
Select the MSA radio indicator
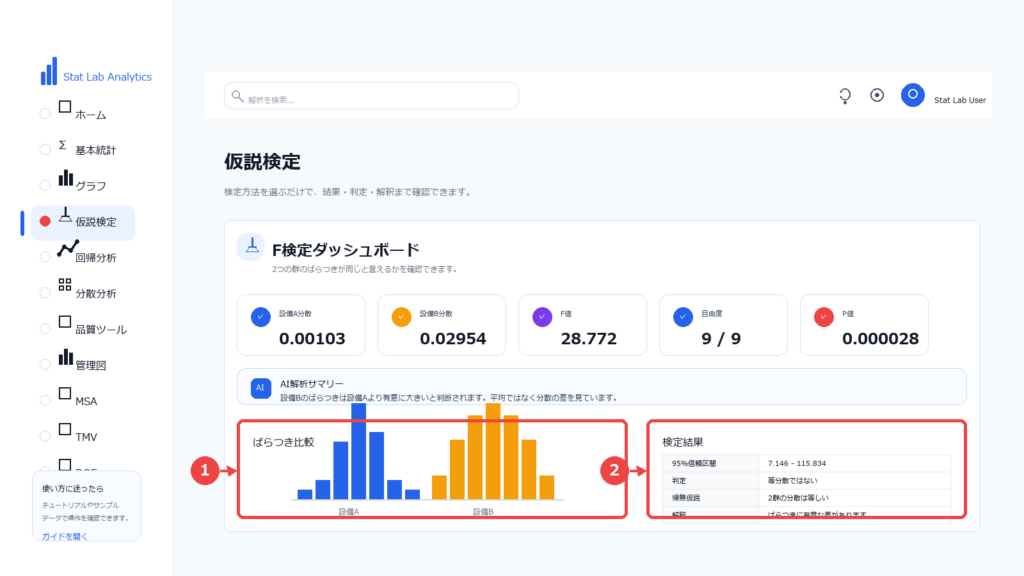point(45,401)
